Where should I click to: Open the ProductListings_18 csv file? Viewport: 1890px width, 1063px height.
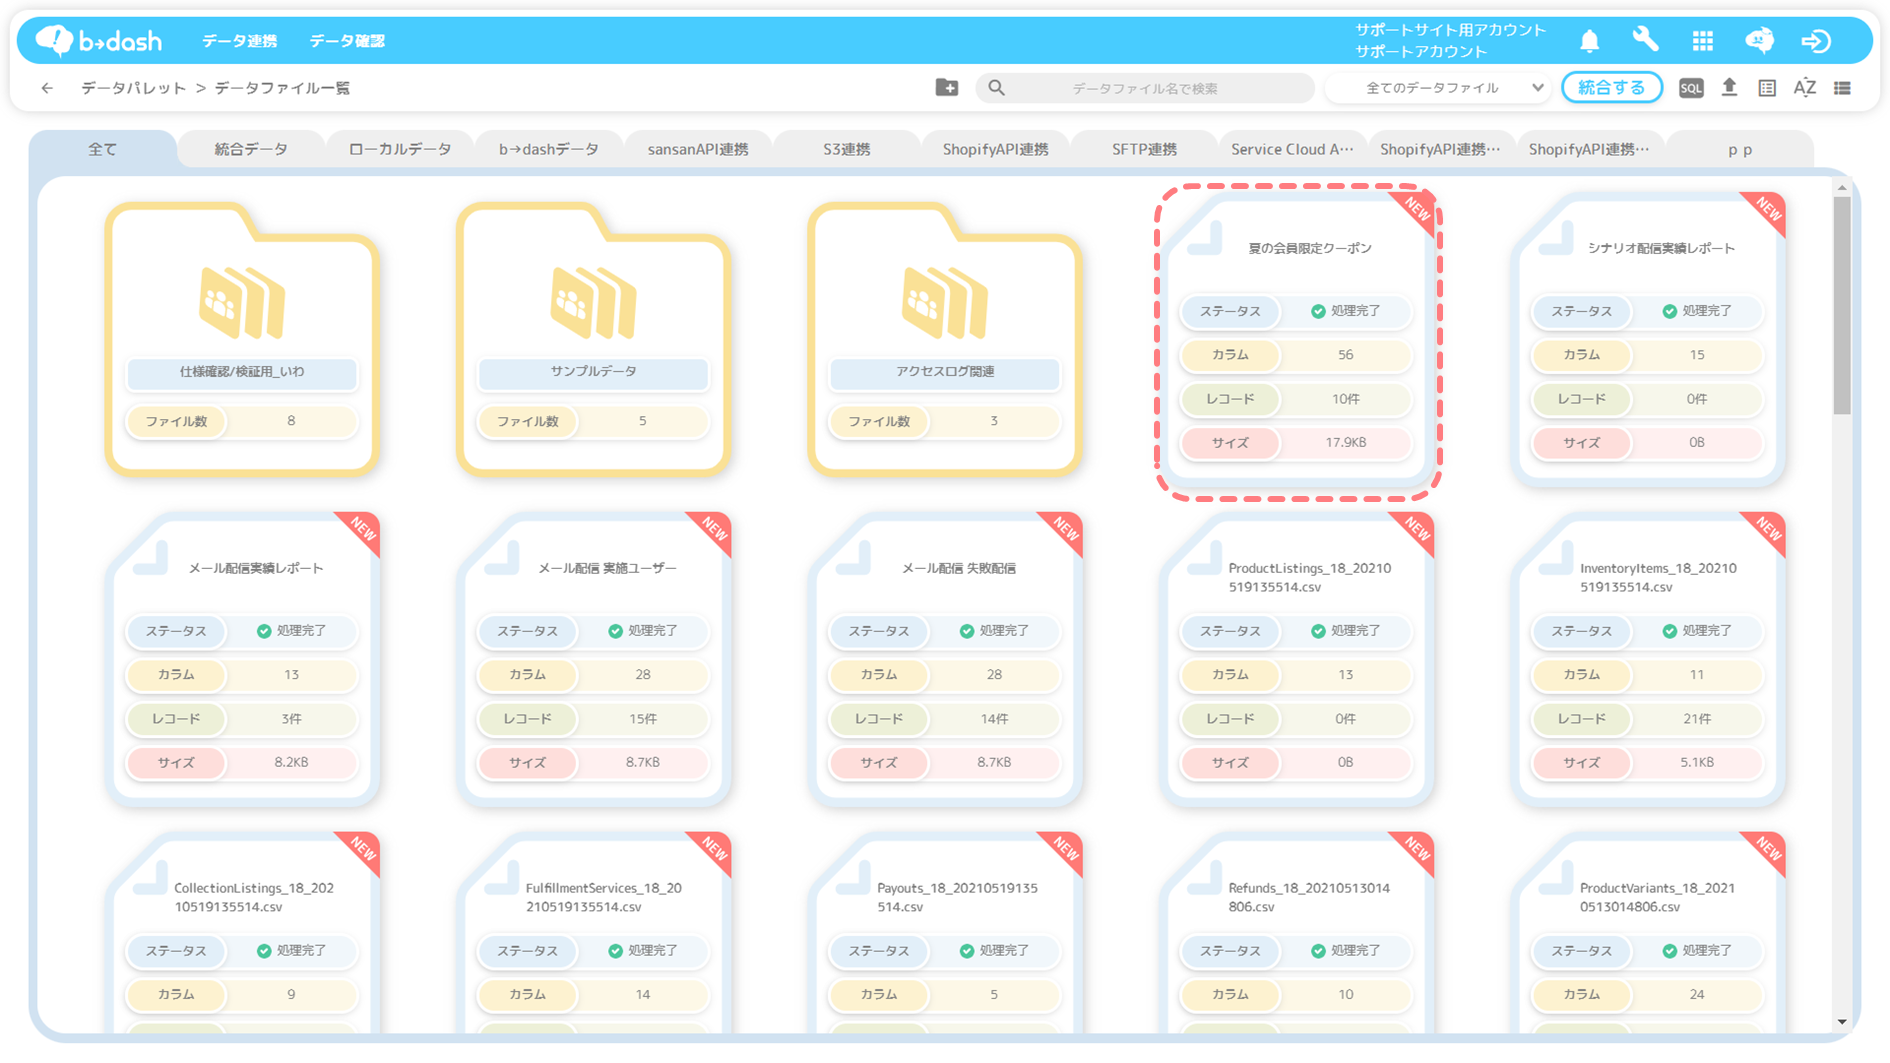coord(1297,660)
